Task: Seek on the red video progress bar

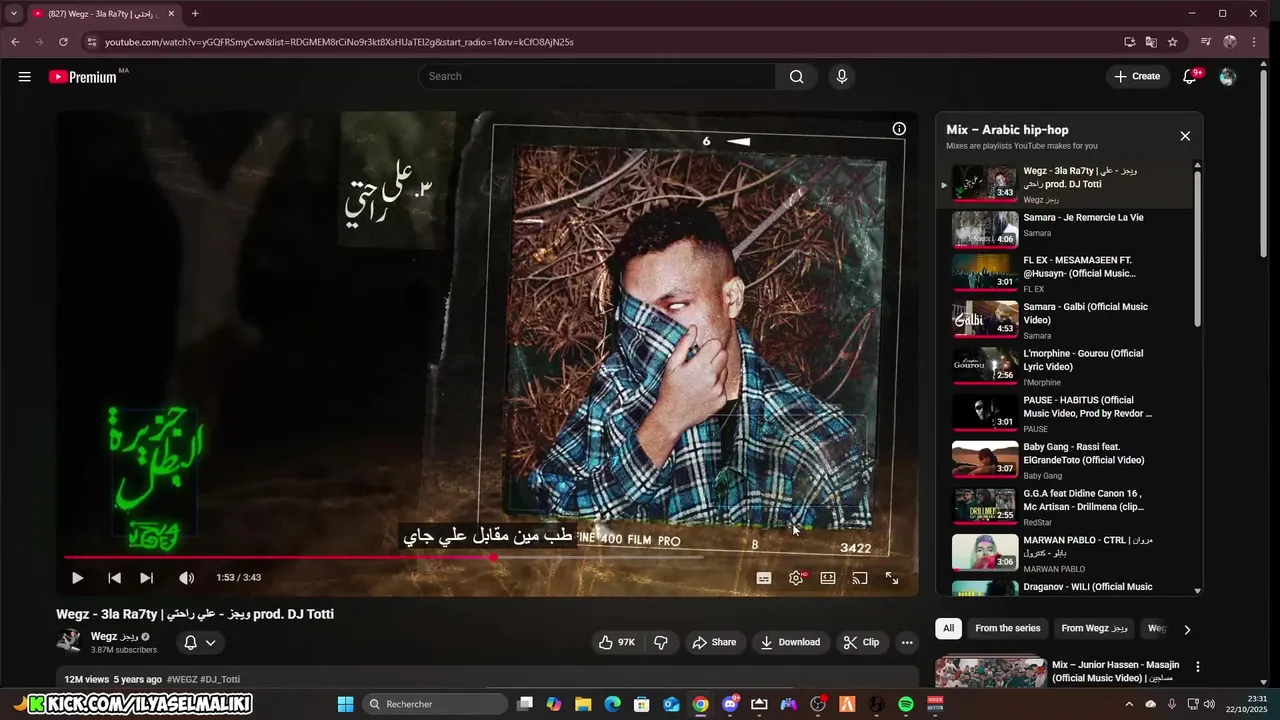Action: (486, 557)
